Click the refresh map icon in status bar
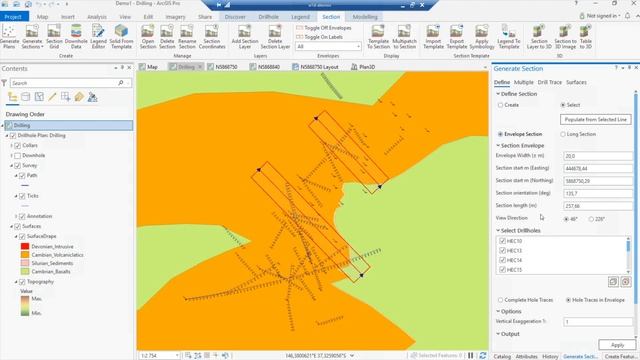640x360 pixels. pos(482,355)
